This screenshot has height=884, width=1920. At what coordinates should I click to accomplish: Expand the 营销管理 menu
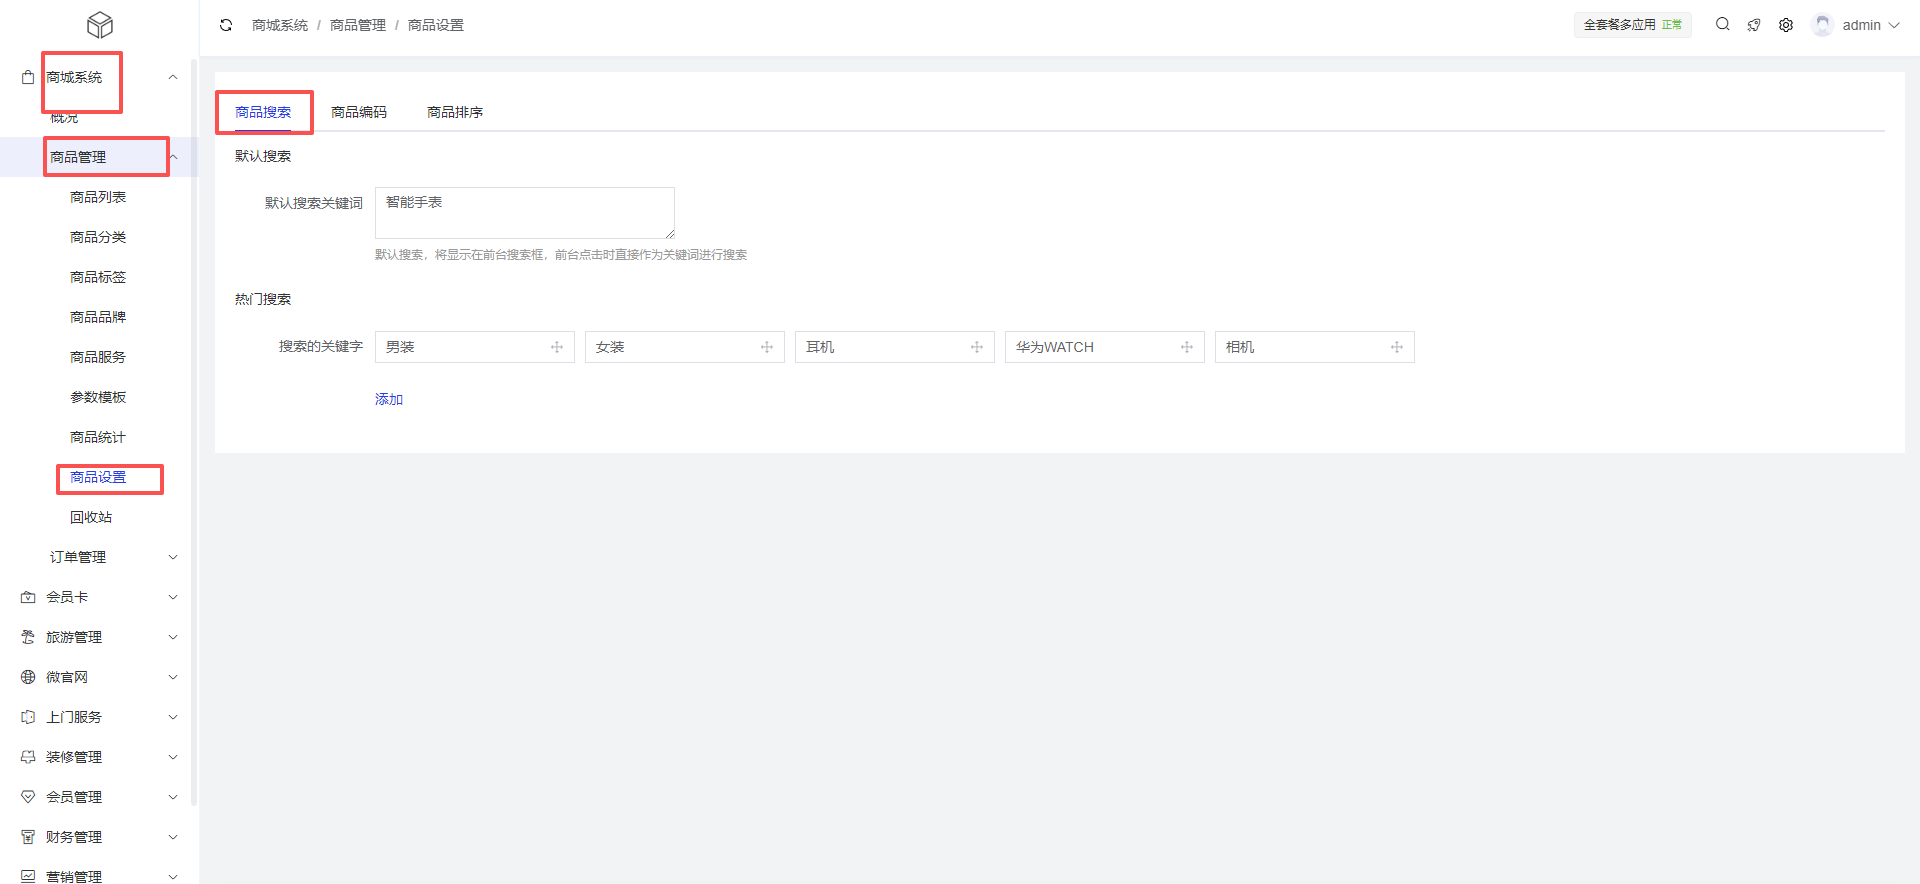point(173,876)
